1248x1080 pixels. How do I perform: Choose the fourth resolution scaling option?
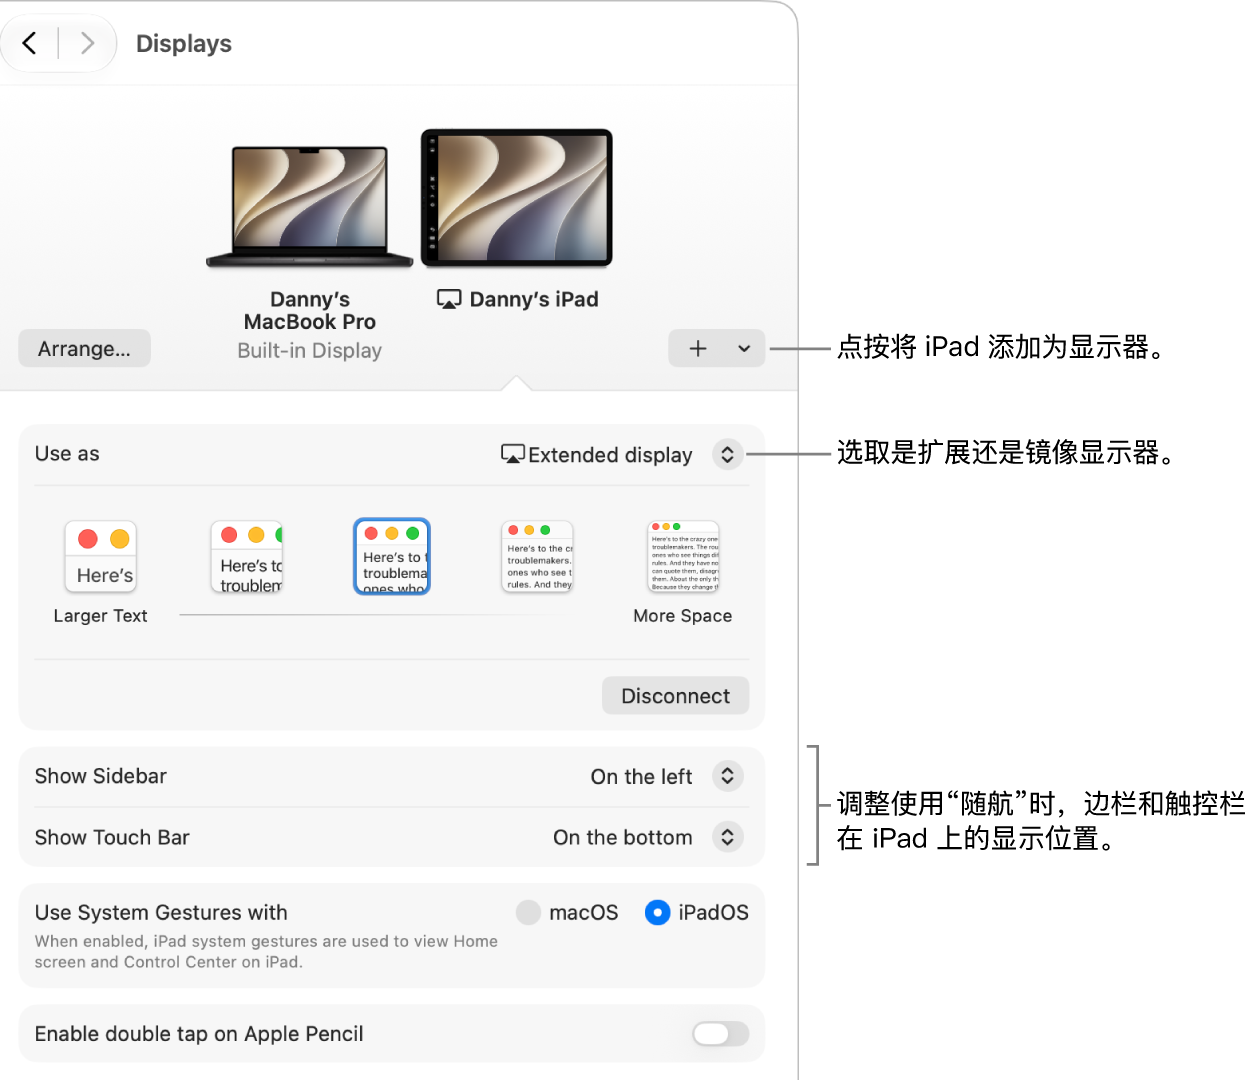point(538,557)
